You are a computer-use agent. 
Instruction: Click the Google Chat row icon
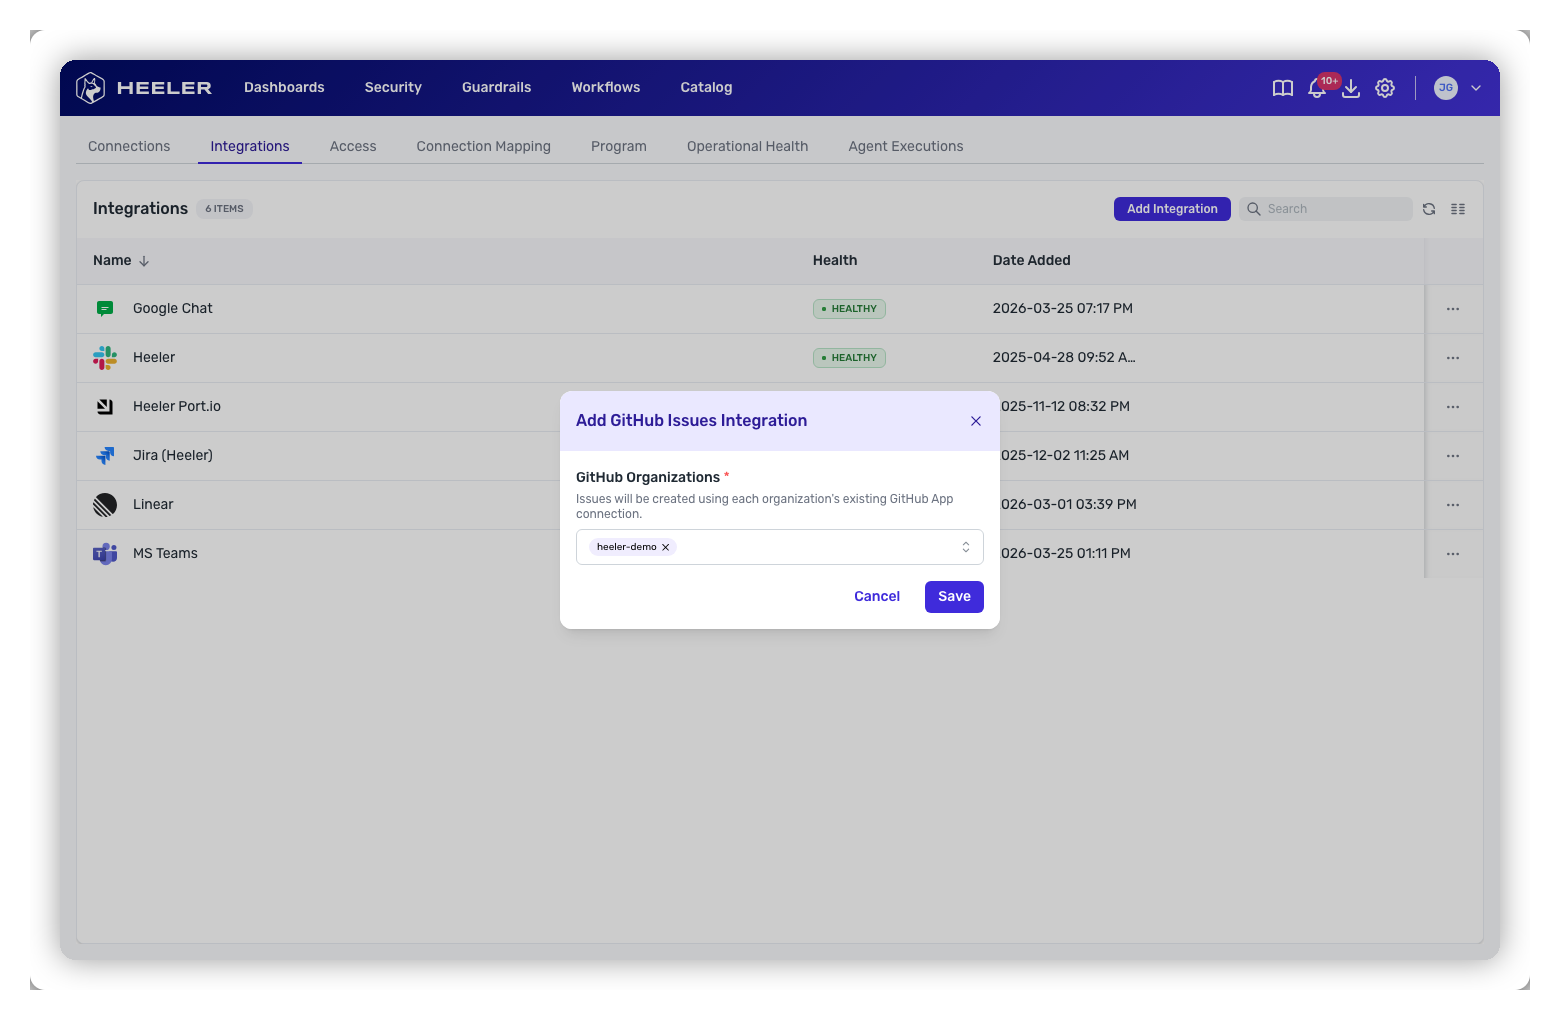coord(105,309)
